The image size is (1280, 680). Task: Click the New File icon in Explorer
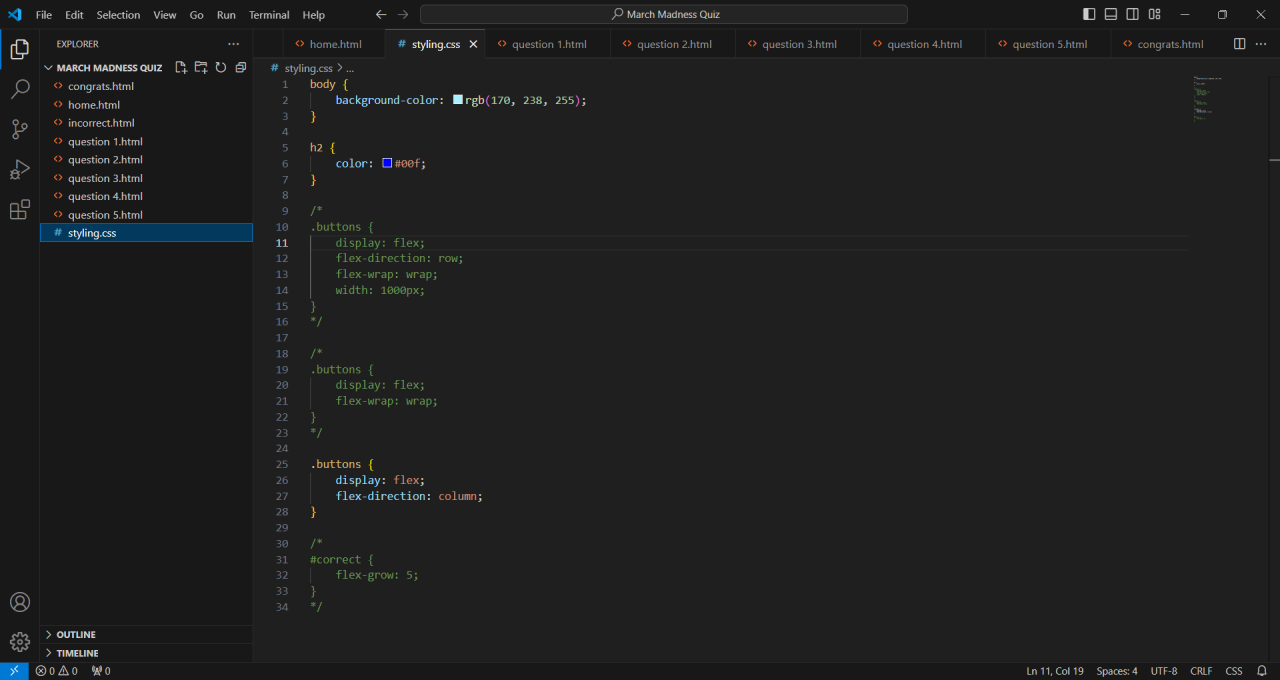[181, 68]
